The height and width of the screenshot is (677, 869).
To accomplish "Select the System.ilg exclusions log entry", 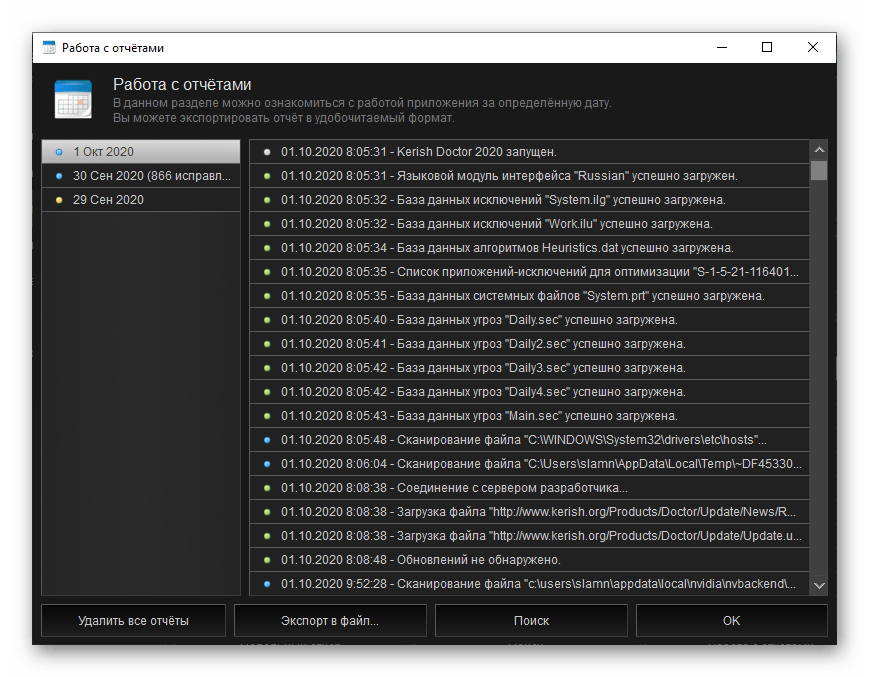I will point(529,199).
